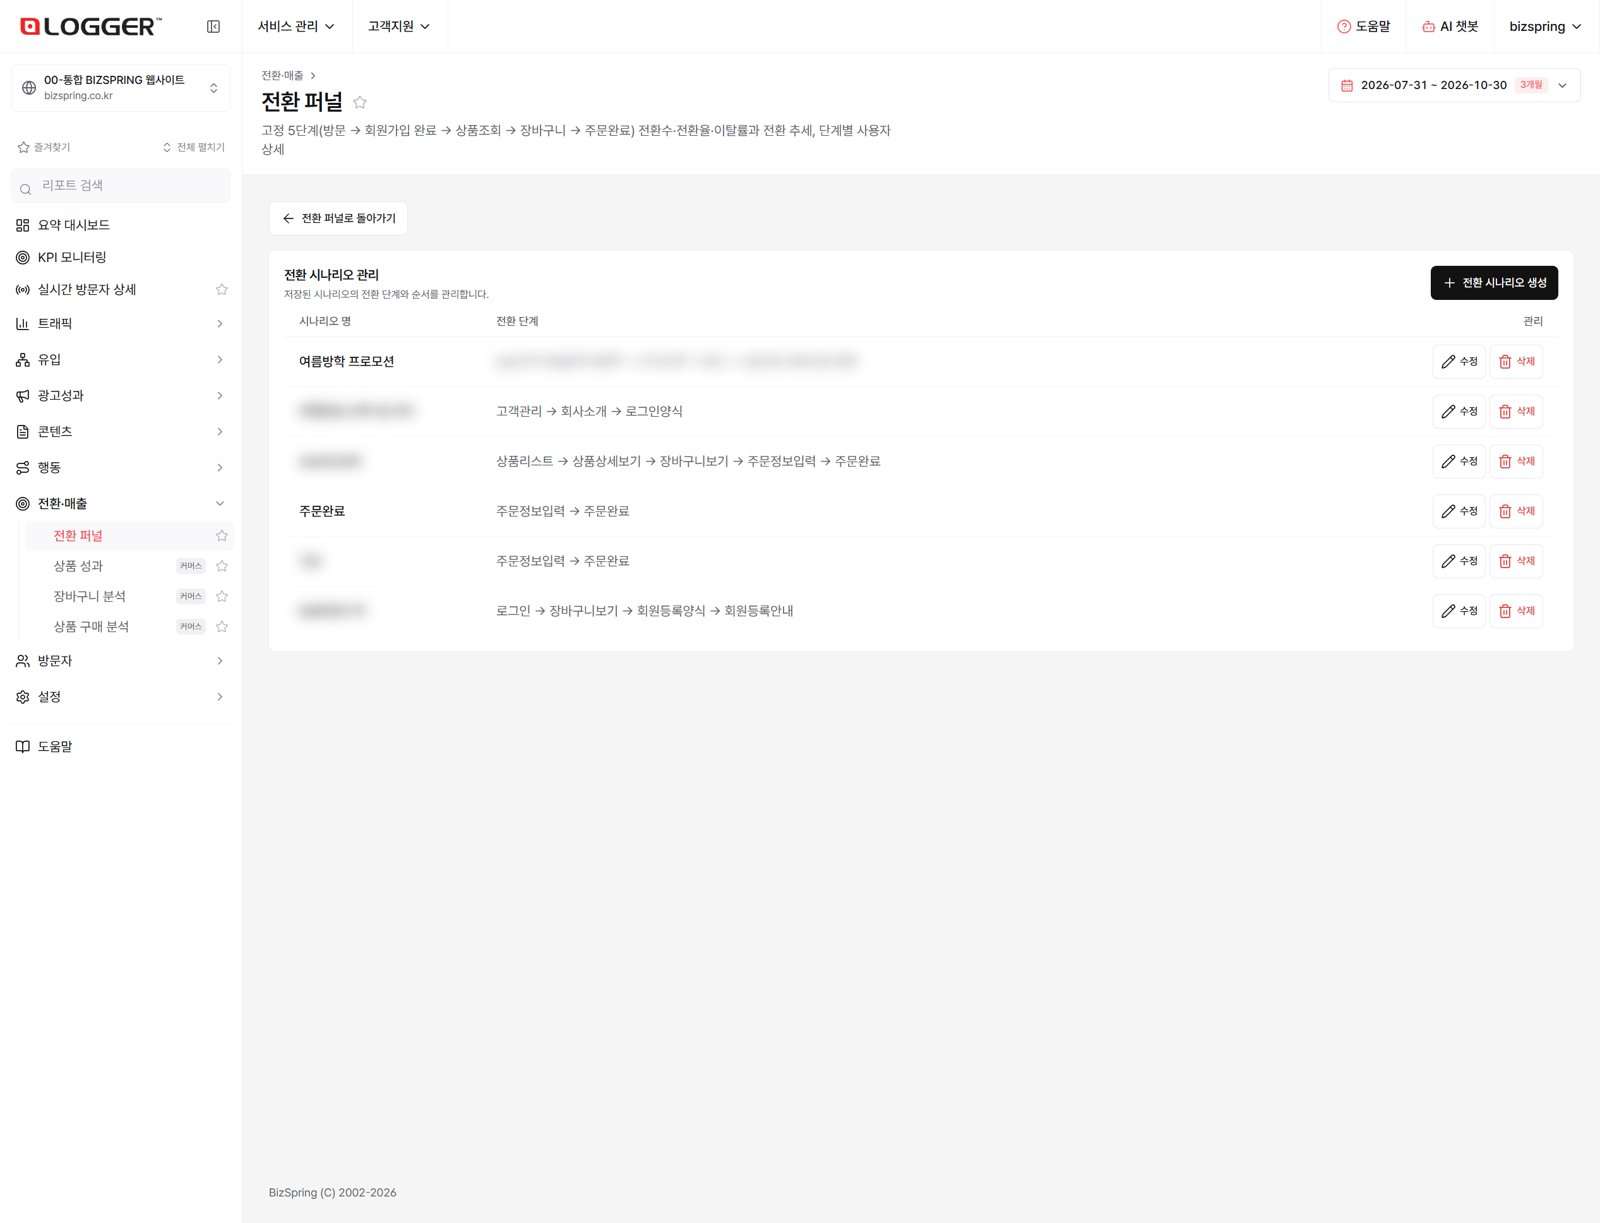Expand the 광고성과 menu section

tap(120, 396)
